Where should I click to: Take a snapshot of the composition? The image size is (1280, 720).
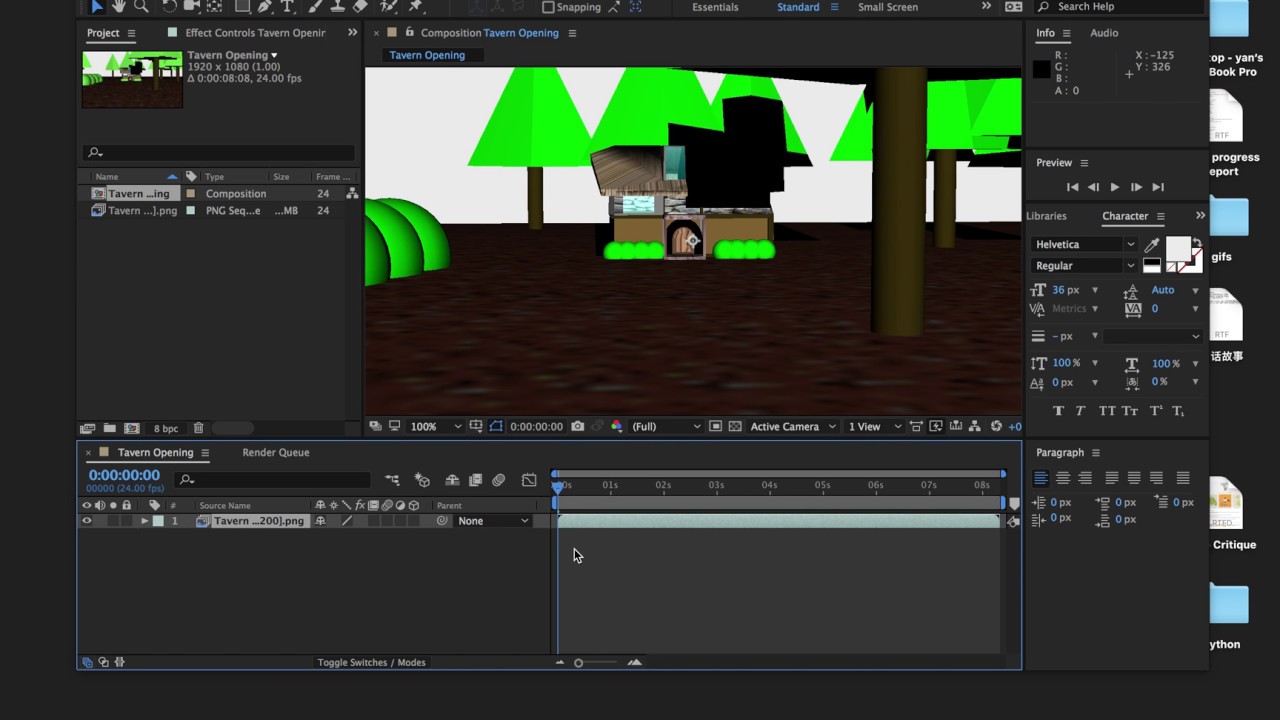click(577, 426)
